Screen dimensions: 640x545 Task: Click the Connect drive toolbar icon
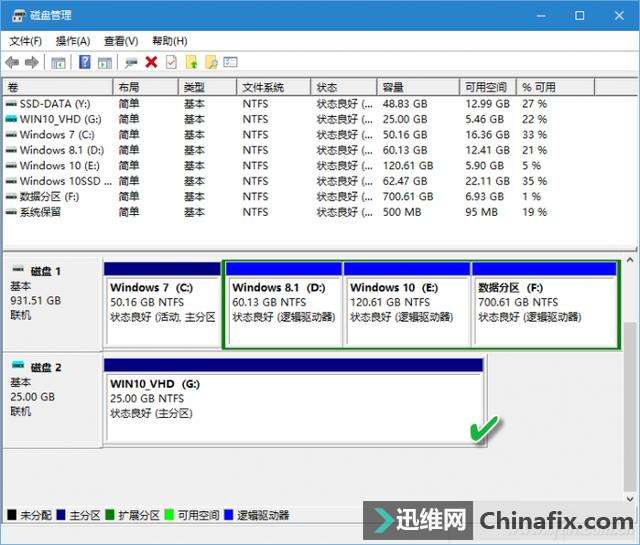coord(130,62)
